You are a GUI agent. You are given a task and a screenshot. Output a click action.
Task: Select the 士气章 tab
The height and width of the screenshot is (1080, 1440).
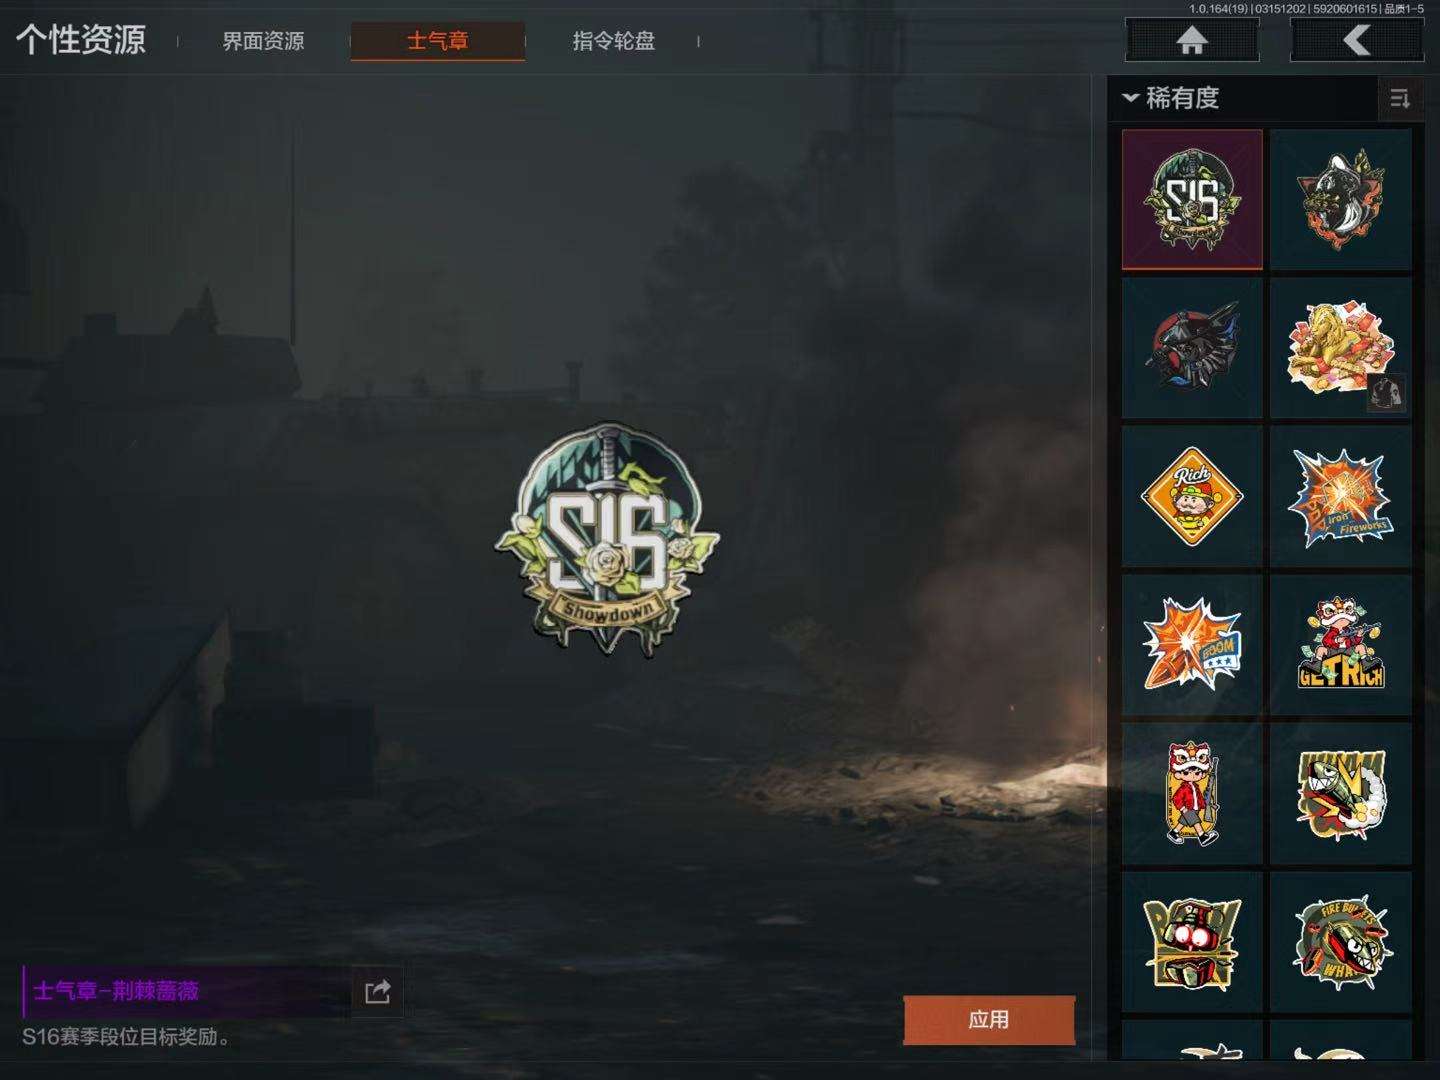coord(438,41)
